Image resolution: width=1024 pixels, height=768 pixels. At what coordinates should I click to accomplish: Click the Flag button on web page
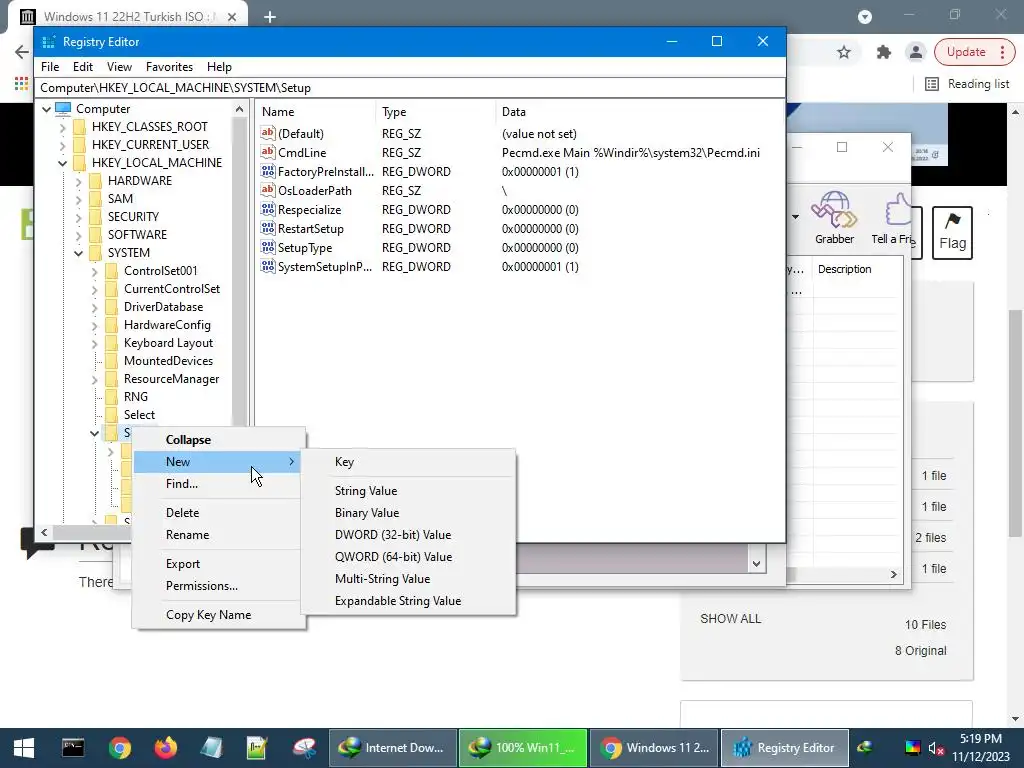[952, 232]
